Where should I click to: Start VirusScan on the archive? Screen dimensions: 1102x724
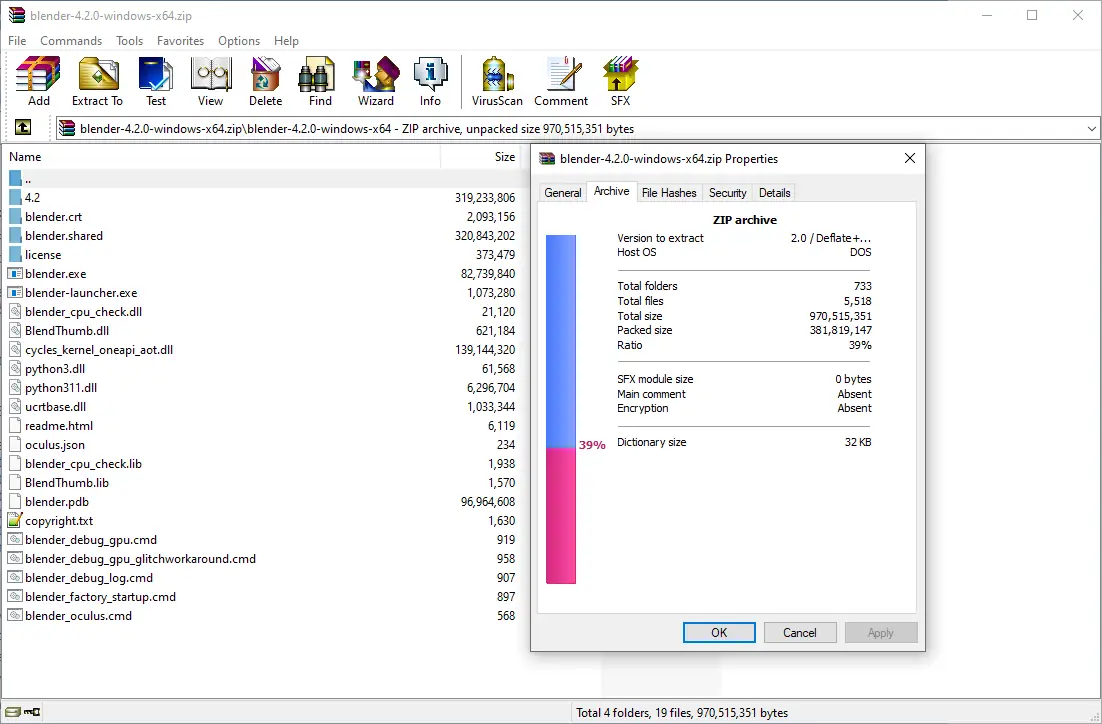(497, 82)
